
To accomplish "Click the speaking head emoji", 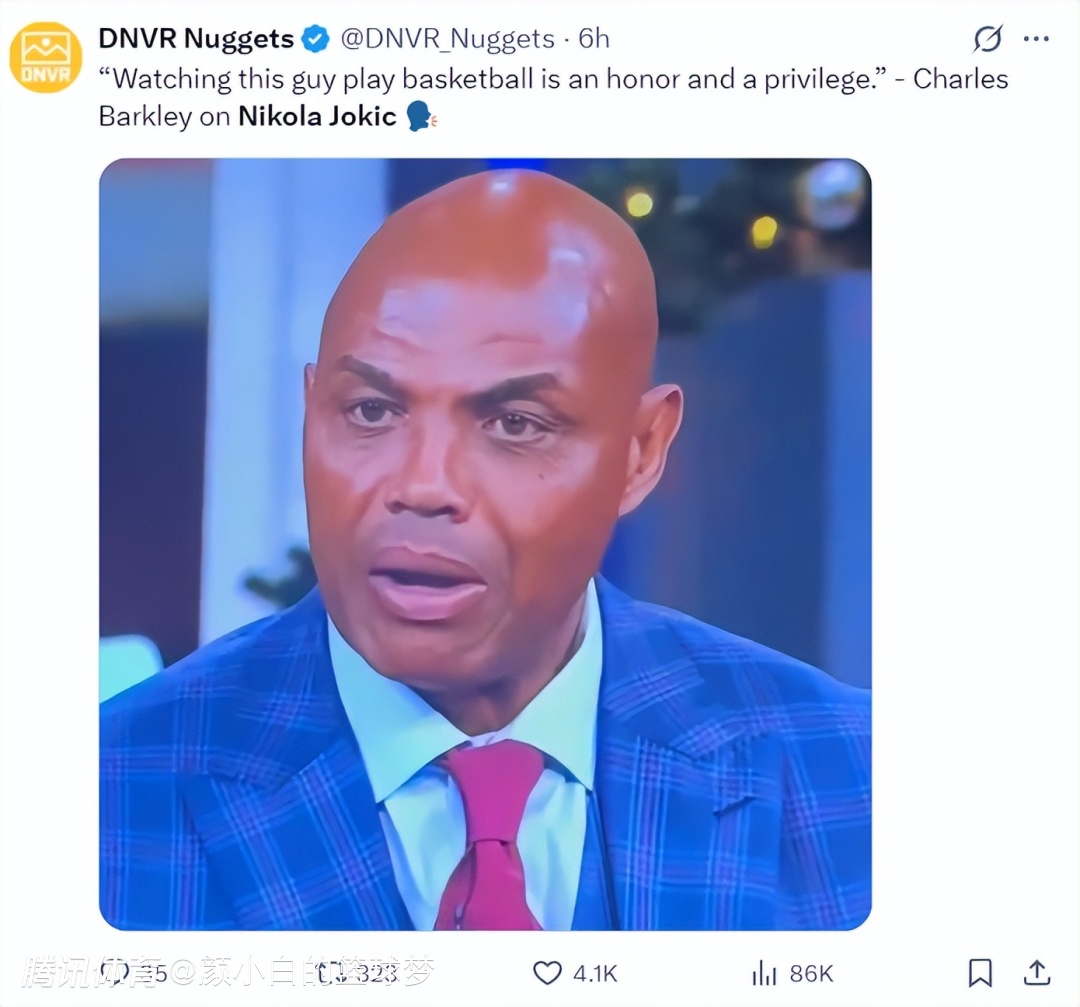I will (x=421, y=116).
